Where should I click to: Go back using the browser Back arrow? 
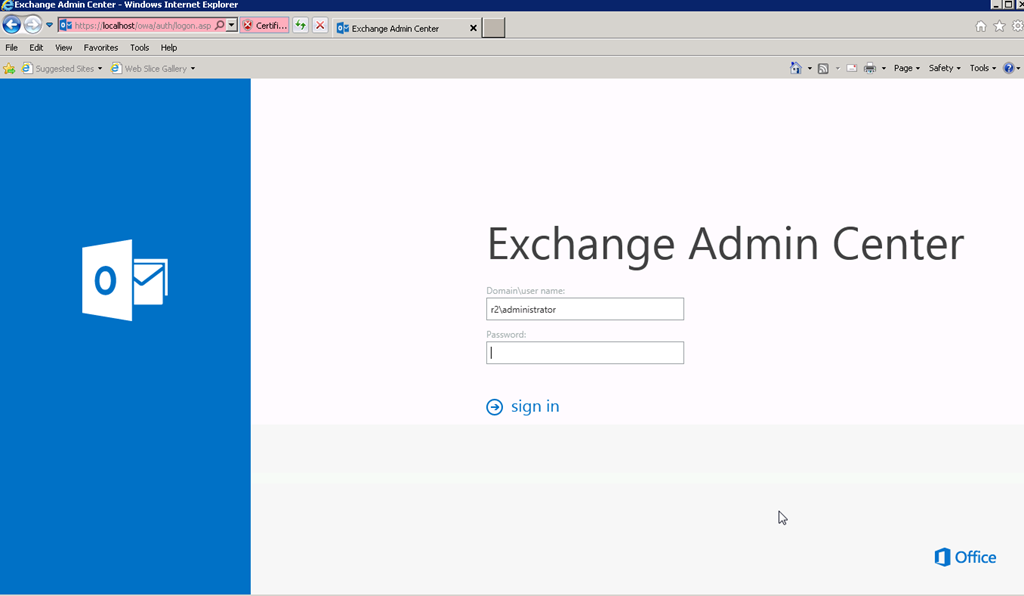(x=12, y=25)
